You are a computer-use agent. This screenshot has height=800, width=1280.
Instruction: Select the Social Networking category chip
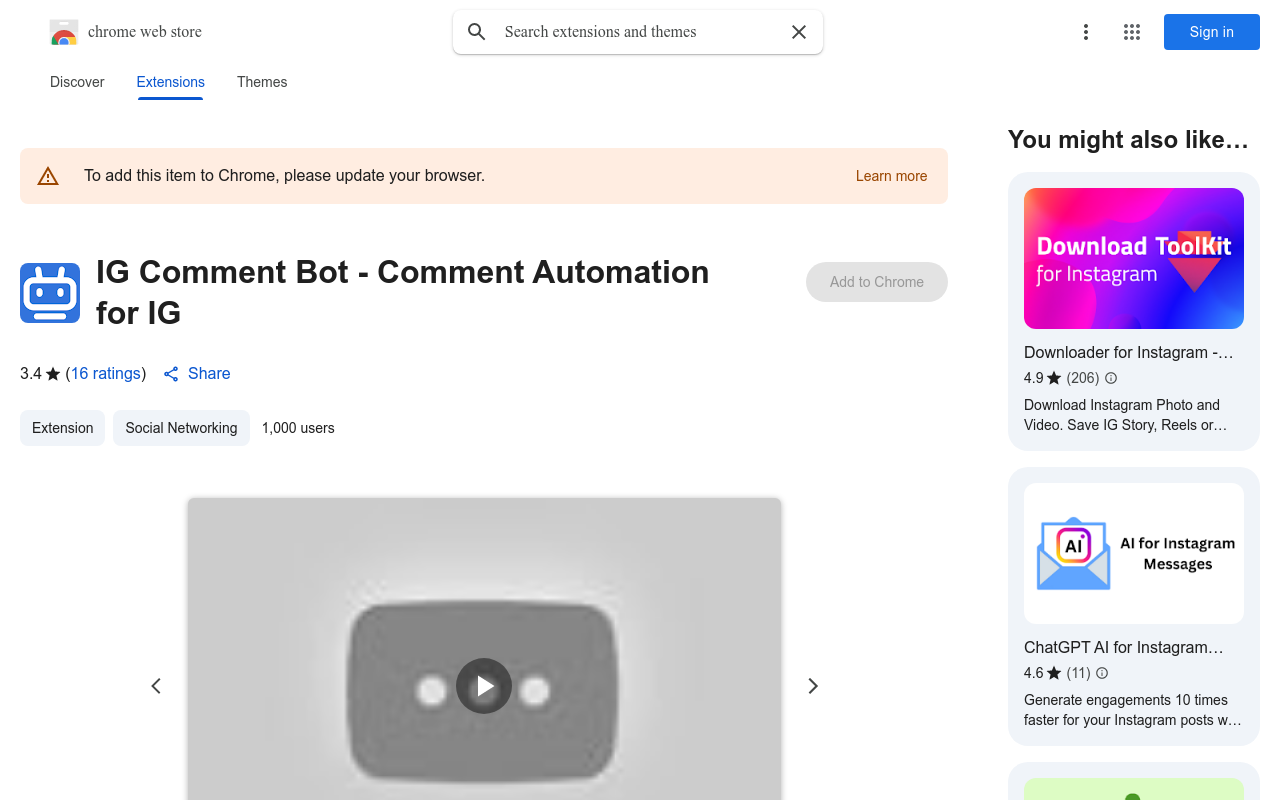tap(181, 428)
